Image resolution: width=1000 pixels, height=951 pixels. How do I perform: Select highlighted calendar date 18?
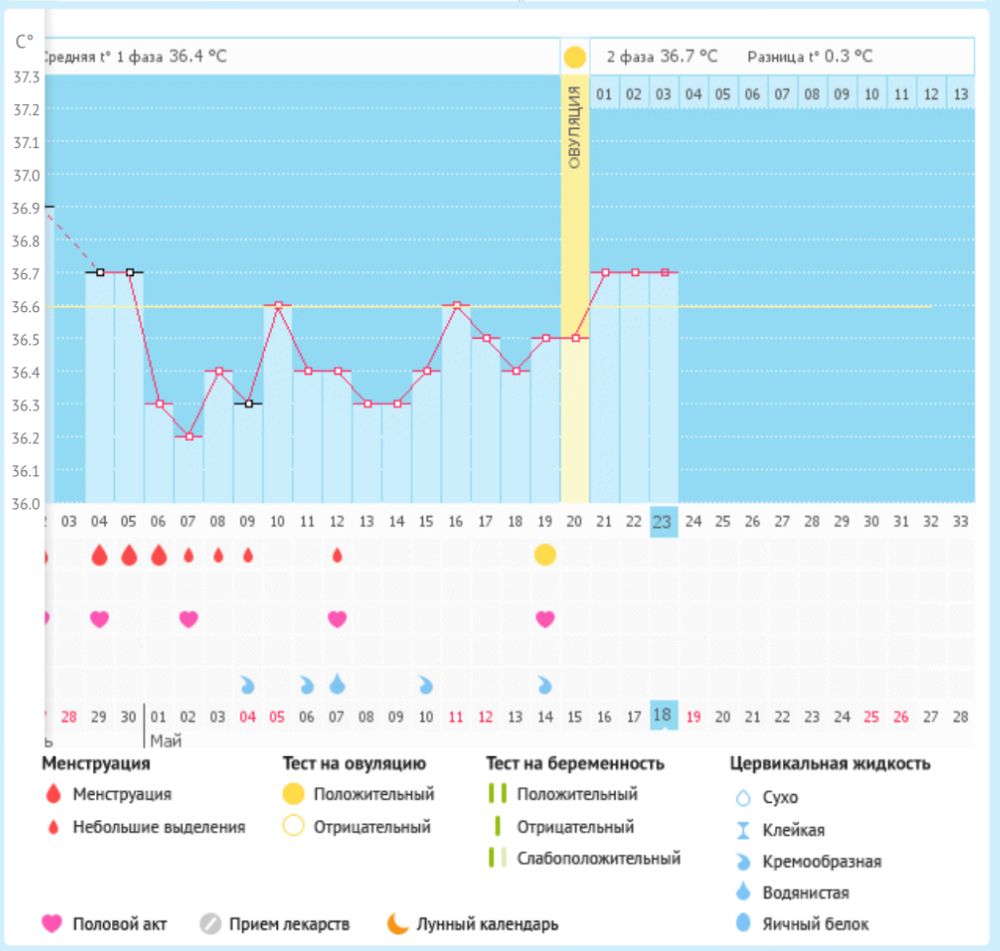(663, 715)
